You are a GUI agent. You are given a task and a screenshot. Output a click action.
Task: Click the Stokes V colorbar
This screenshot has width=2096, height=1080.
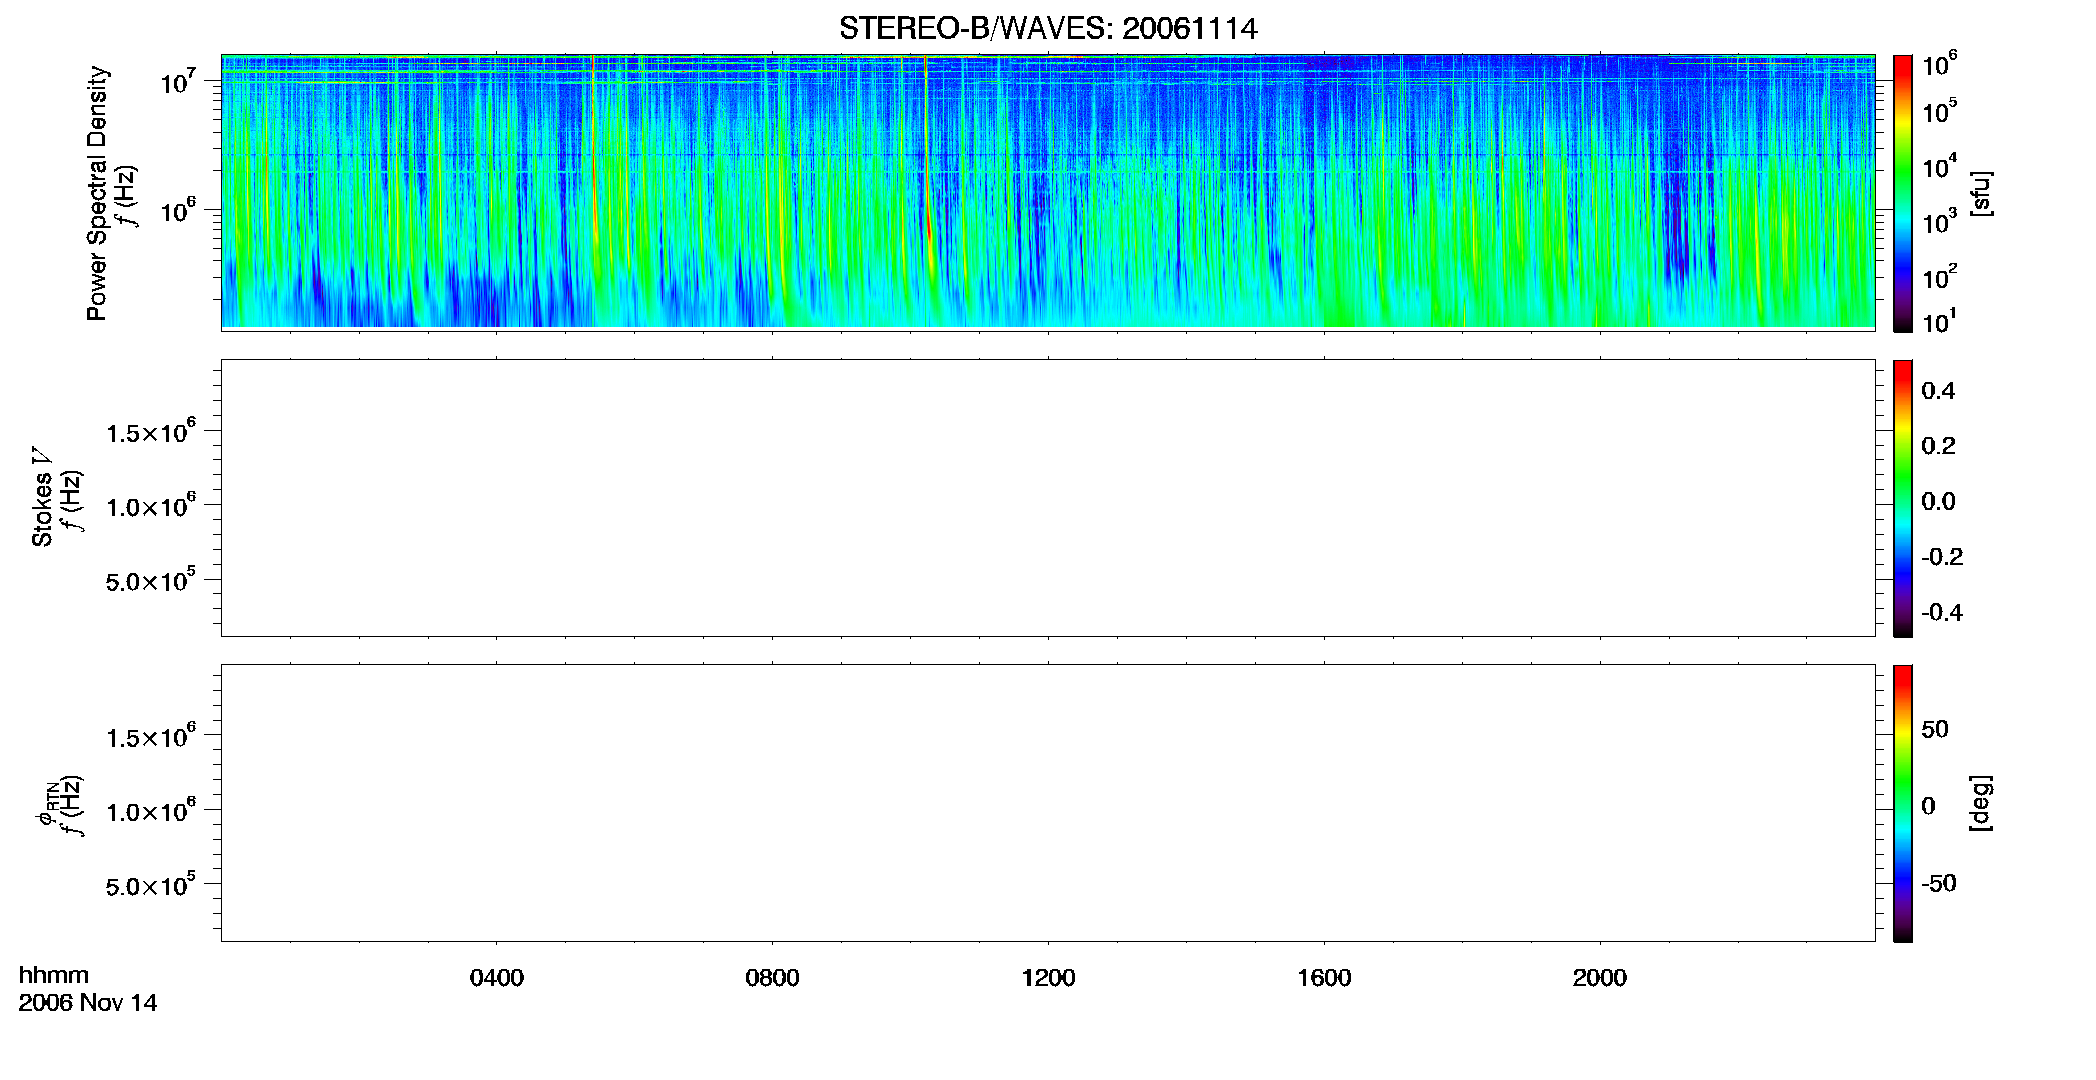click(x=1903, y=498)
